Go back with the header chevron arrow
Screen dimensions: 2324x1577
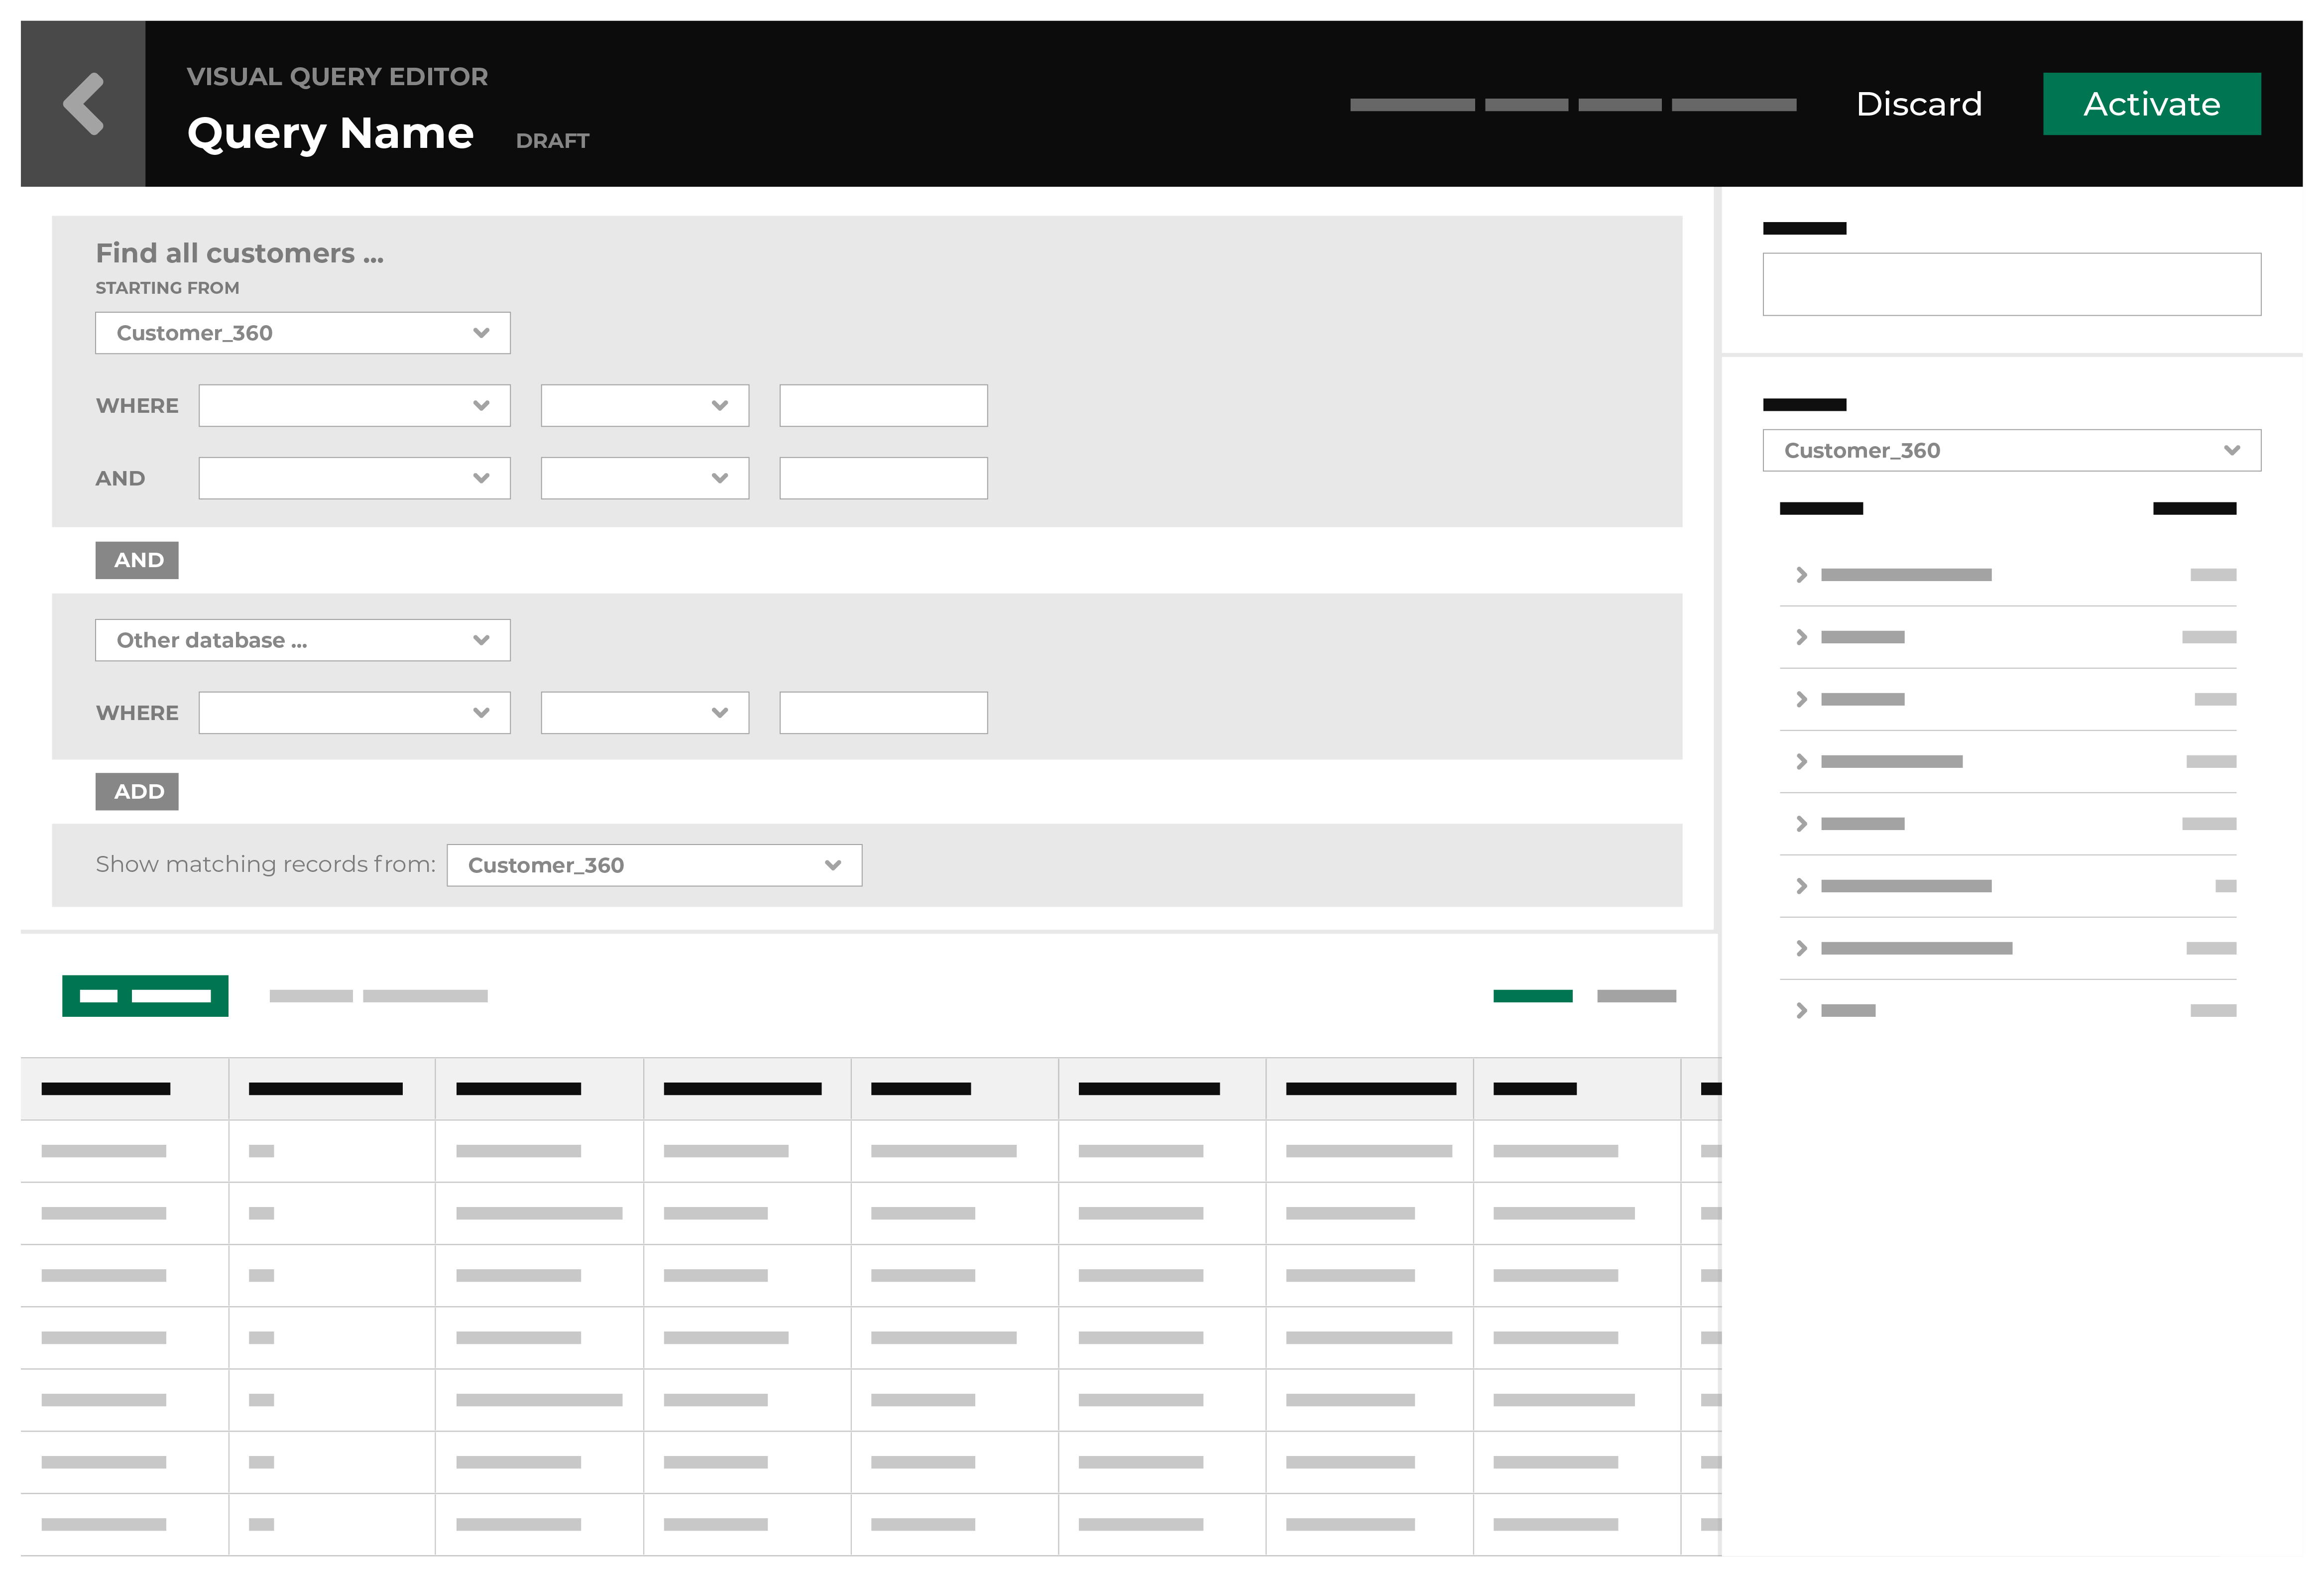pos(83,103)
